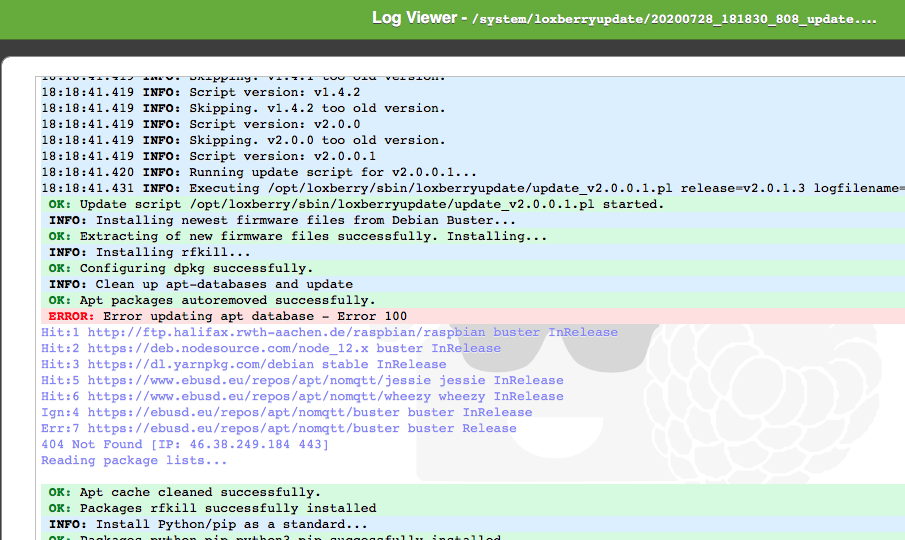Click the Hit:6 ebusd.eu wheezy line
This screenshot has height=540, width=905.
pos(302,396)
